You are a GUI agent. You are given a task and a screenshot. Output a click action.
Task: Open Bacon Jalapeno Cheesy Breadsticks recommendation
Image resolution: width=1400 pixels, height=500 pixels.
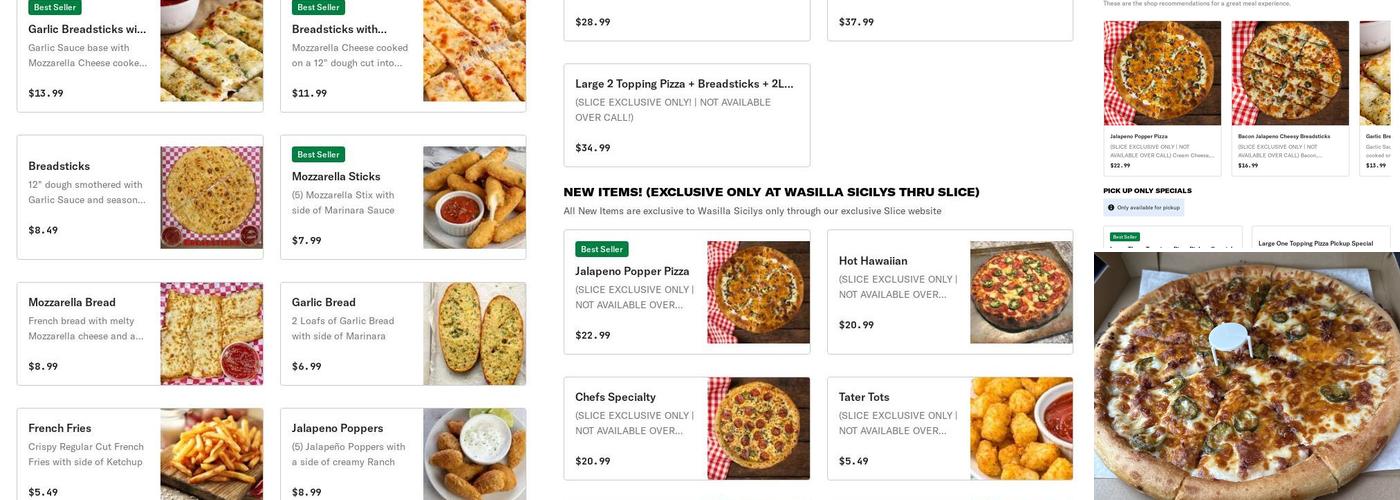pyautogui.click(x=1289, y=98)
